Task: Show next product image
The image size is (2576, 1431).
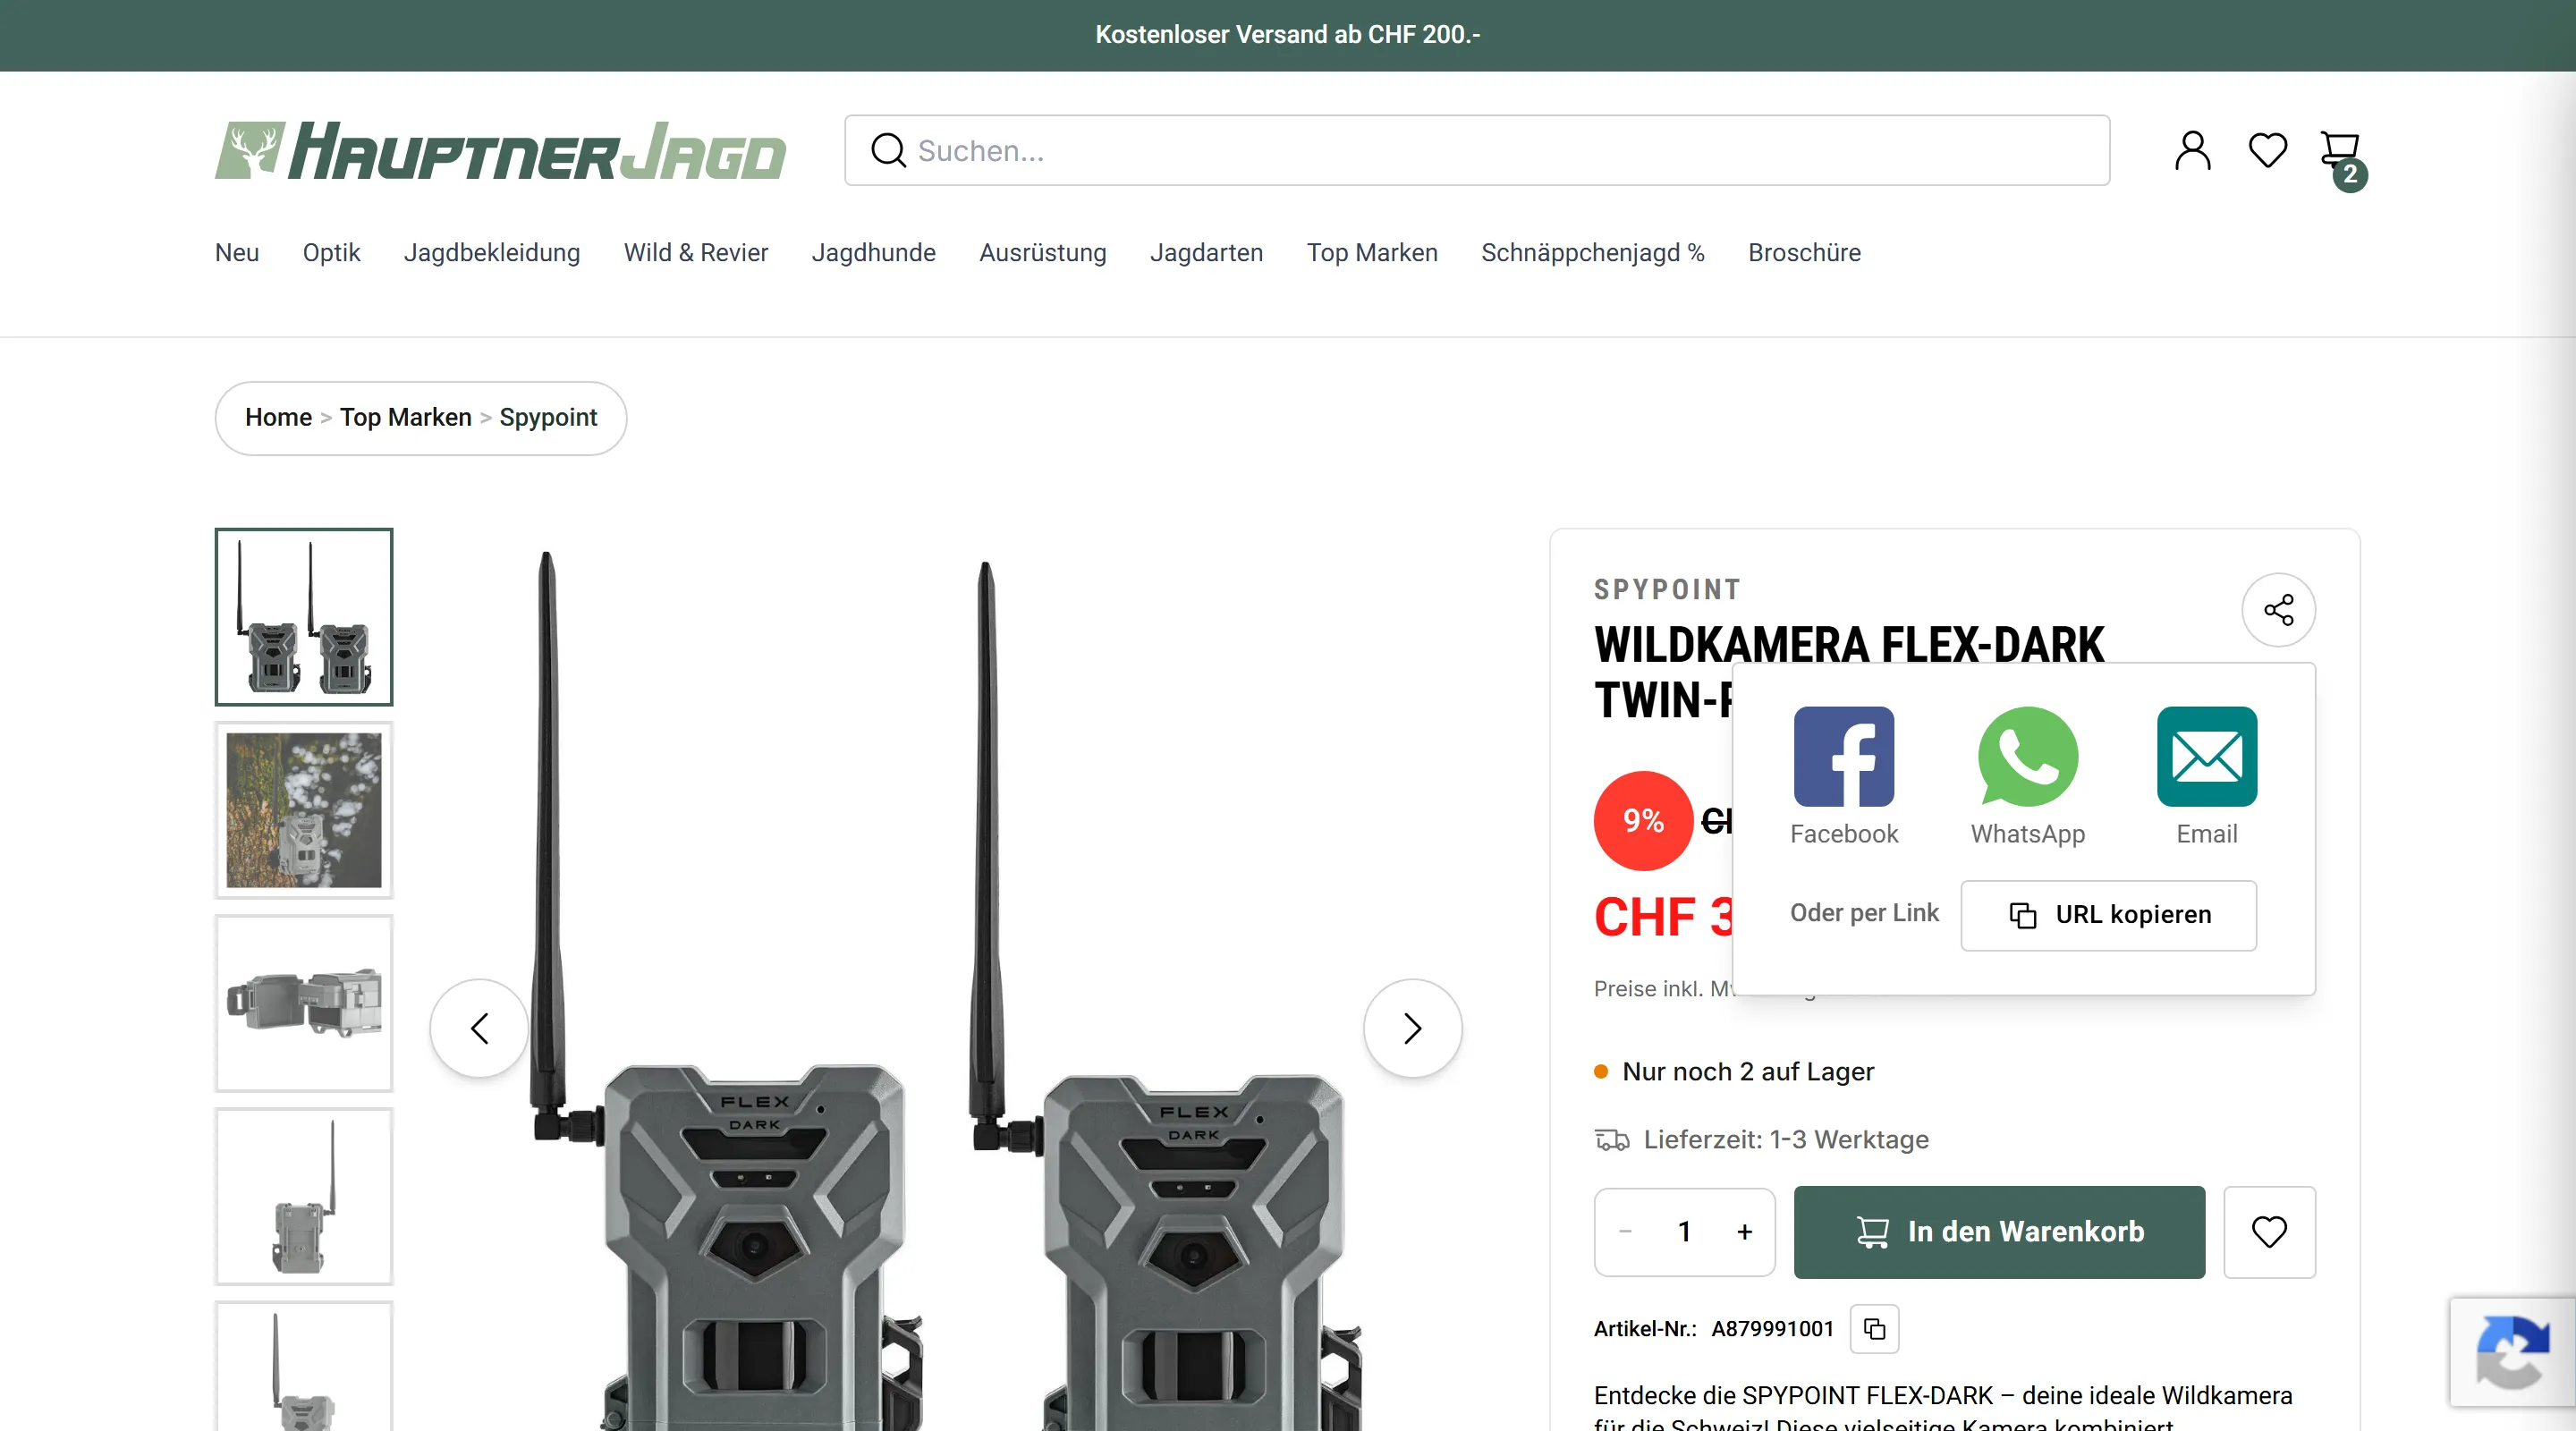Action: coord(1412,1028)
